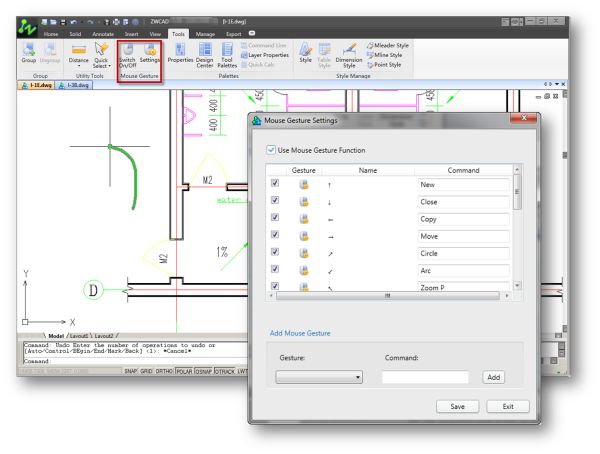Uncheck the New gesture row checkbox
This screenshot has width=600, height=454.
point(275,183)
